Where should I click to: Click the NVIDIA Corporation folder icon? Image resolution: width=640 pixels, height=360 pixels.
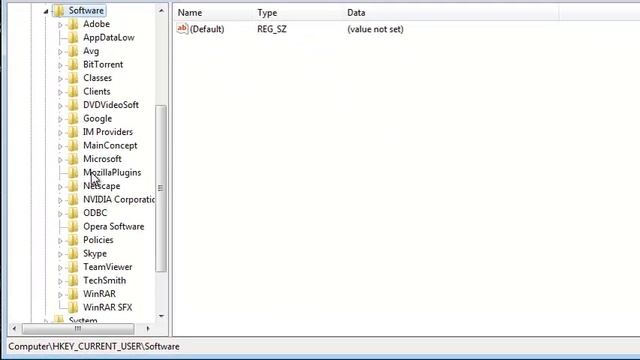click(73, 199)
